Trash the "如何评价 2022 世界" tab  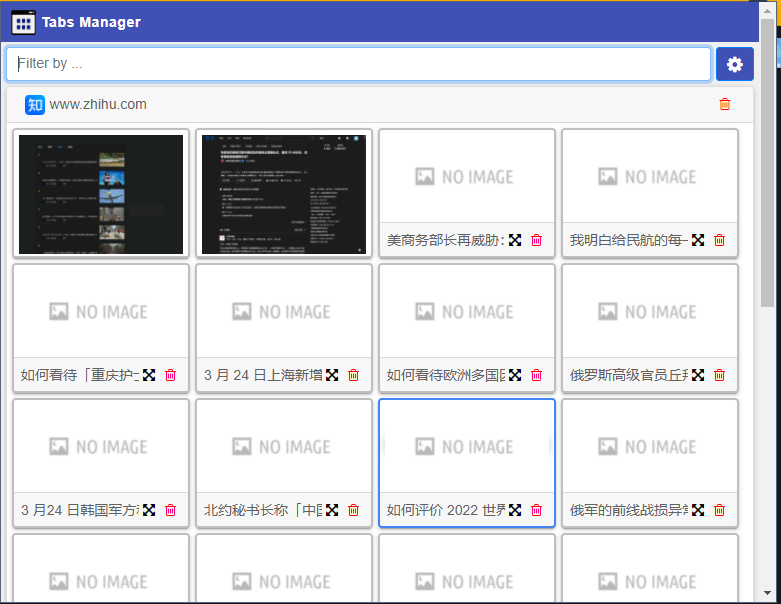click(x=536, y=510)
